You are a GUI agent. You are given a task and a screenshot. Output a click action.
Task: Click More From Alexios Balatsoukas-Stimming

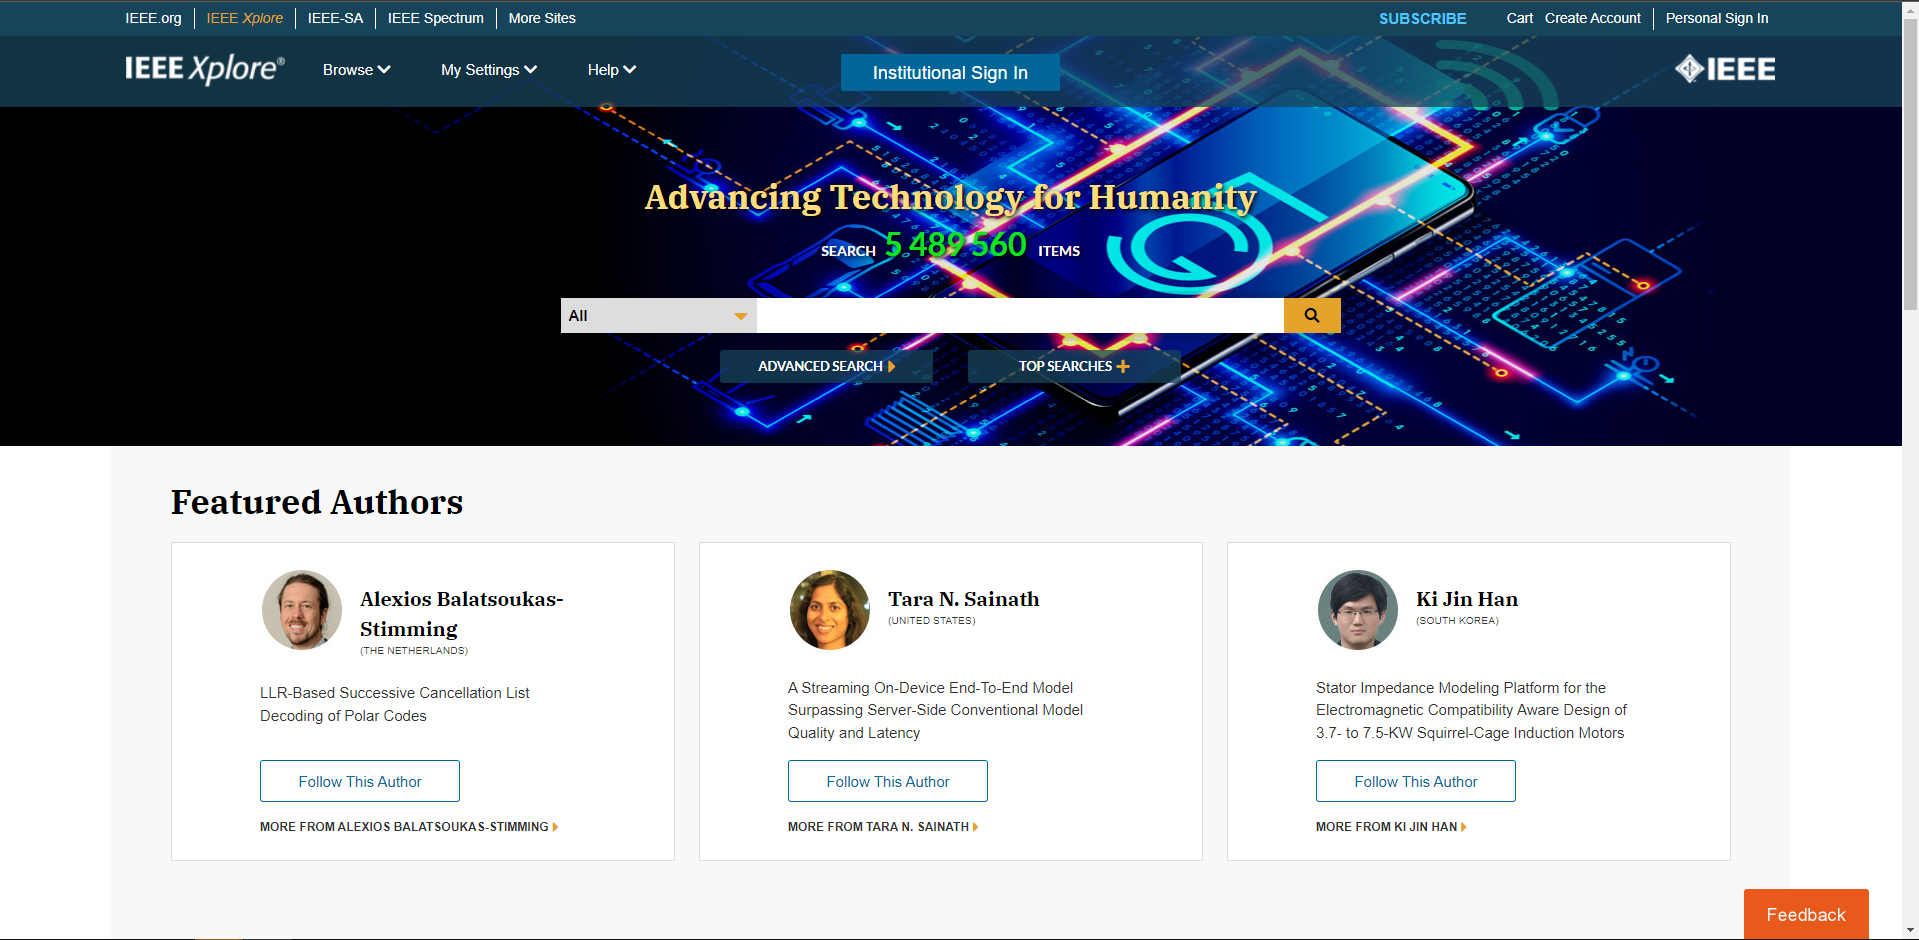[409, 827]
